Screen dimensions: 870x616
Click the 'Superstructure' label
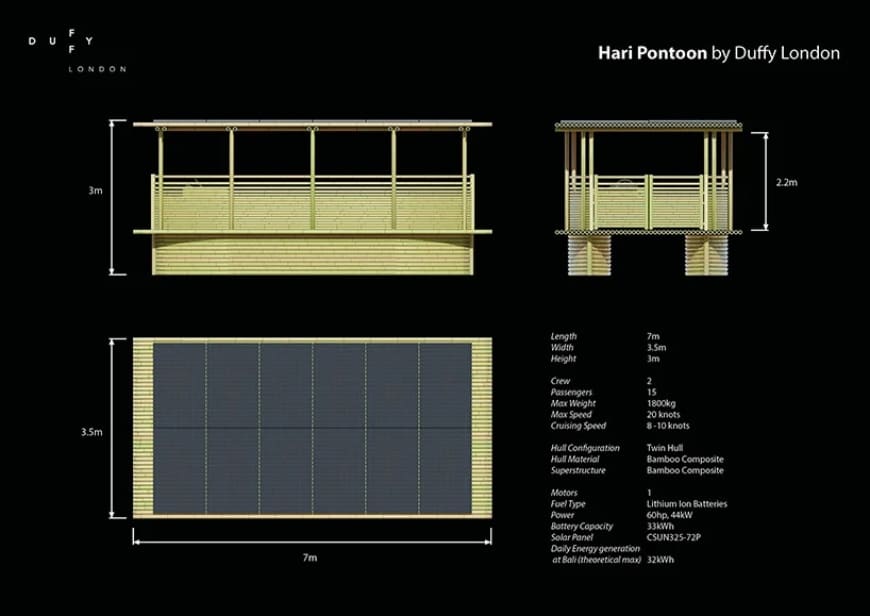pos(578,470)
